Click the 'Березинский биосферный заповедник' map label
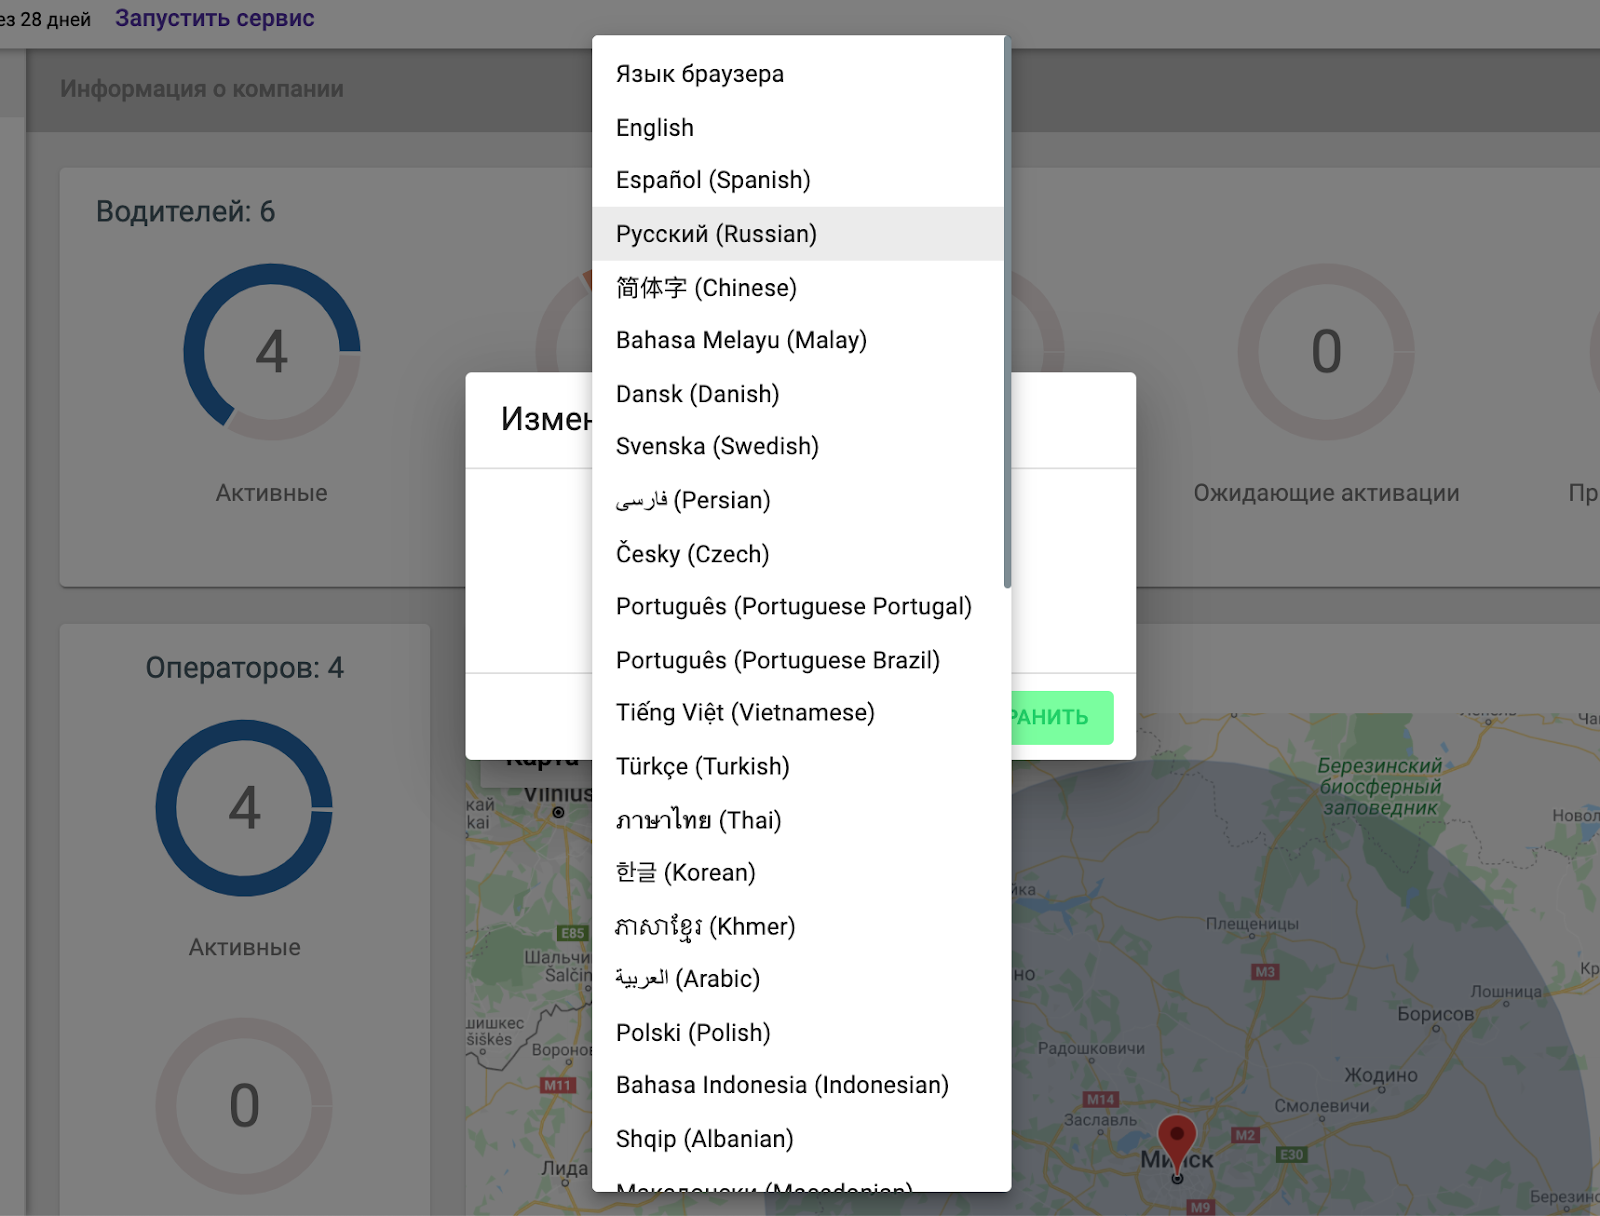The height and width of the screenshot is (1216, 1600). 1380,786
